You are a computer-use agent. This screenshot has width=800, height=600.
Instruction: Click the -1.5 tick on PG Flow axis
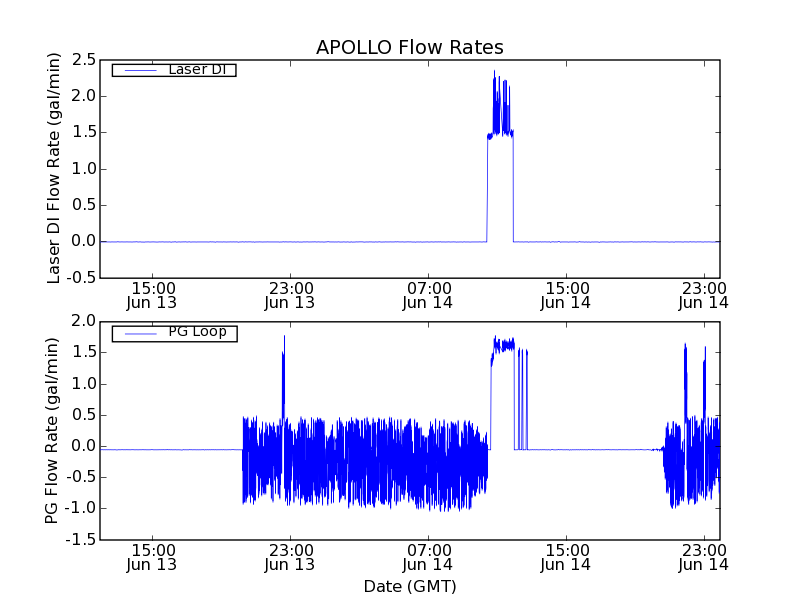coord(81,540)
